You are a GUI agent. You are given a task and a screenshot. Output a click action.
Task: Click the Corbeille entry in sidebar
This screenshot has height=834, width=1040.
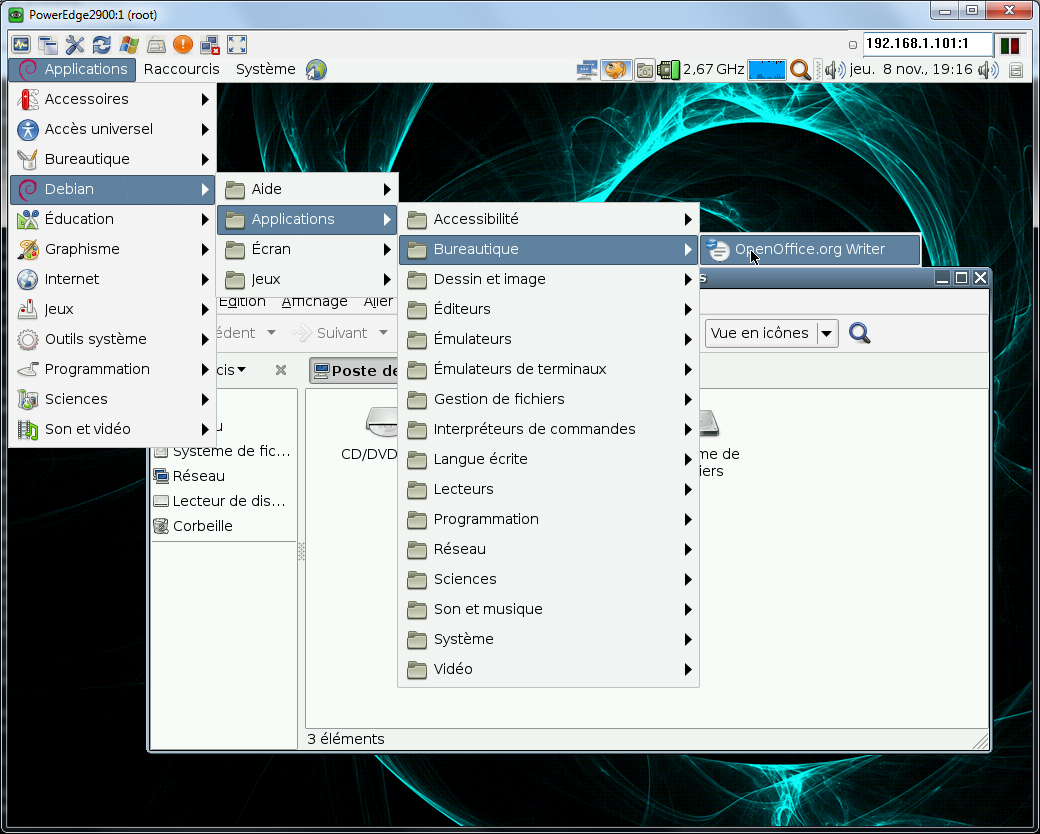coord(202,526)
